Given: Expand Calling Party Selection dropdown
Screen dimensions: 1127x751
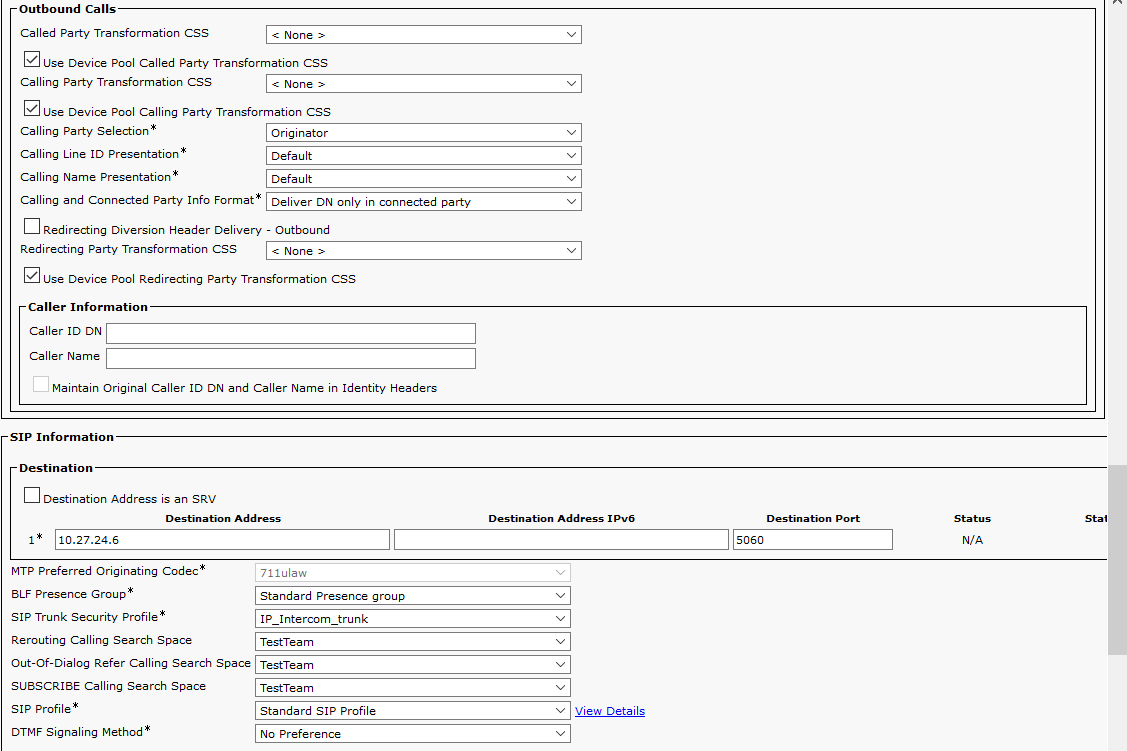Looking at the screenshot, I should 423,133.
